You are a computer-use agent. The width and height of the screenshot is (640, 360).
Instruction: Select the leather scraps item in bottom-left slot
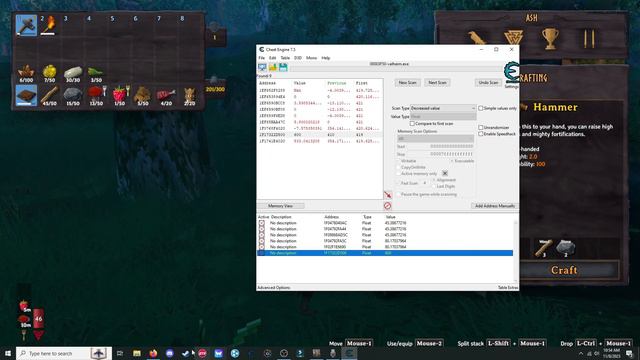point(26,96)
